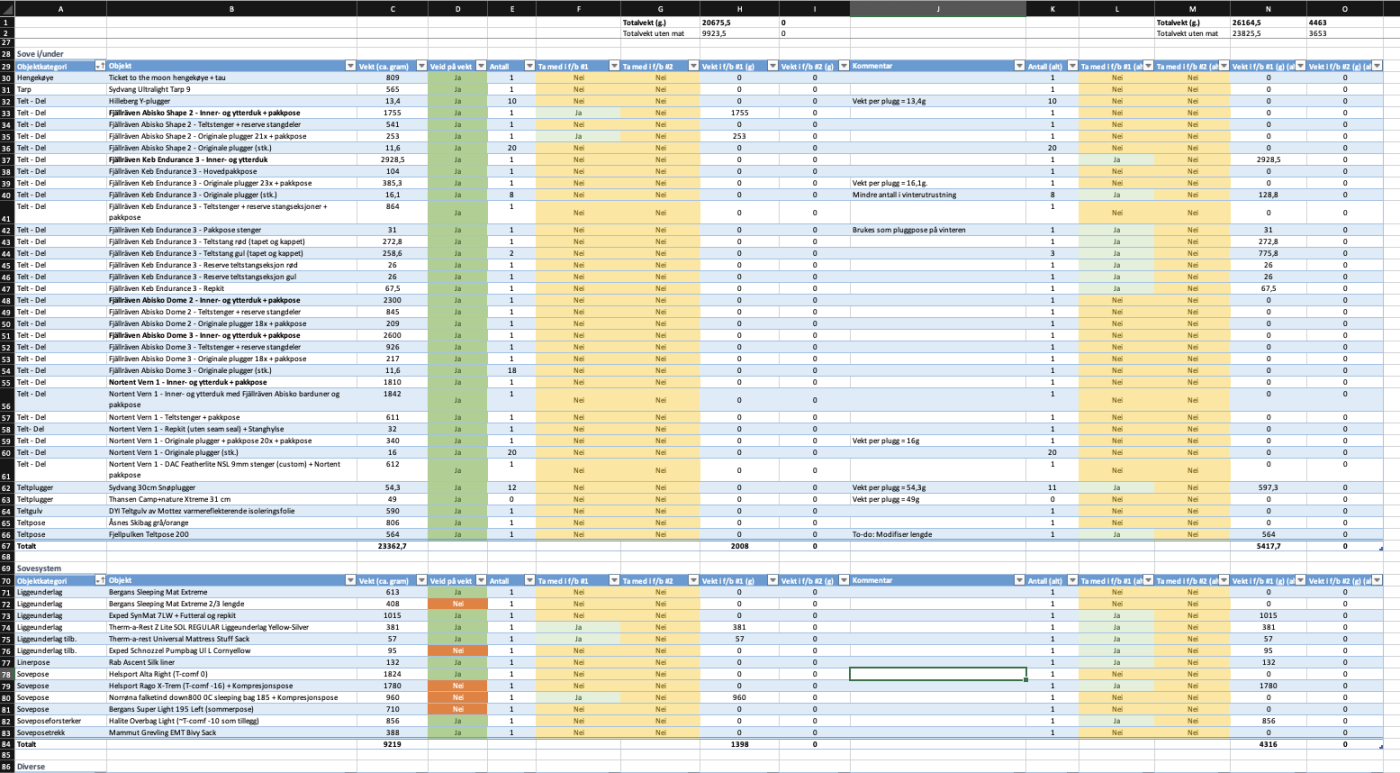Screen dimensions: 1400x773
Task: Click the 23362,7 total weight cell
Action: tap(392, 546)
